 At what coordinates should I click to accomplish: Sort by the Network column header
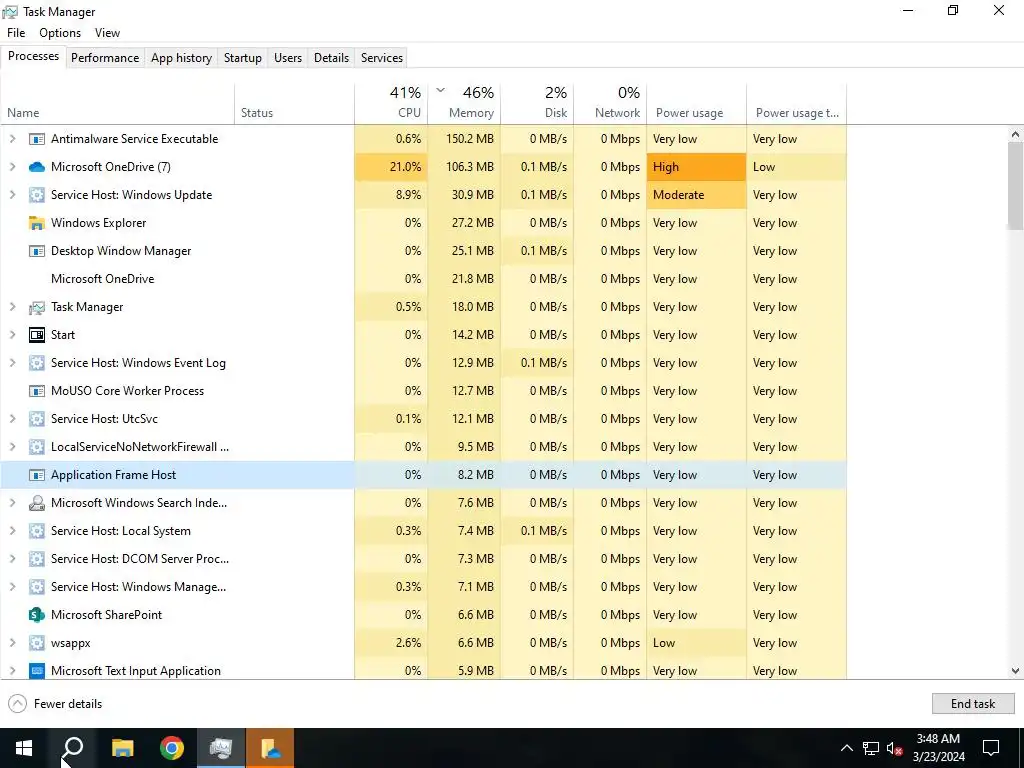point(611,103)
